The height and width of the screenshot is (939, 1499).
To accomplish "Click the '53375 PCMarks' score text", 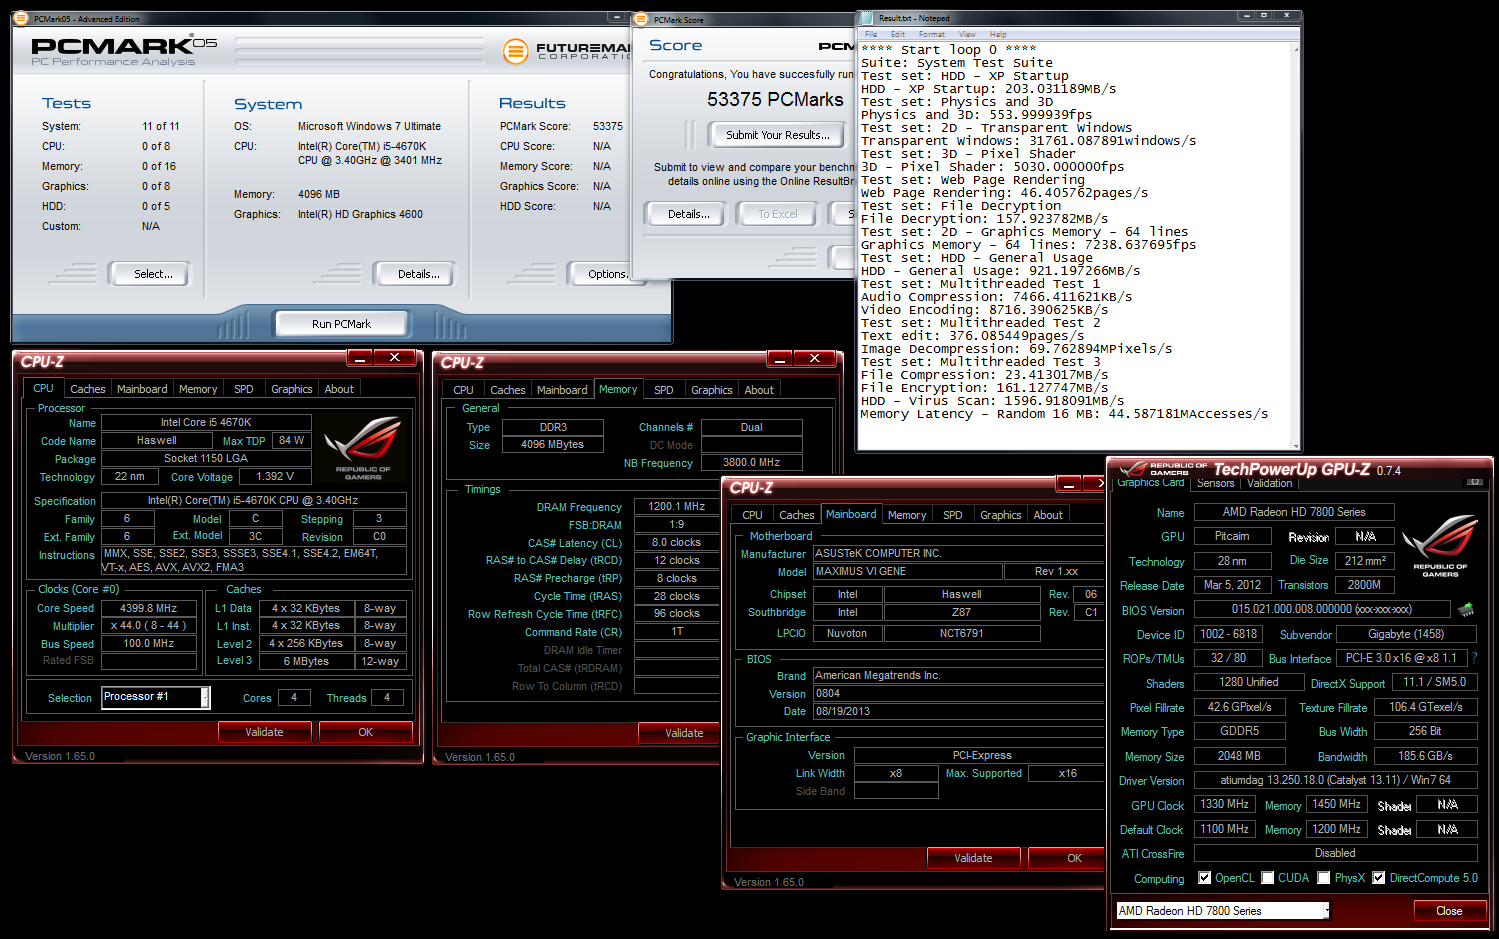I will (775, 99).
